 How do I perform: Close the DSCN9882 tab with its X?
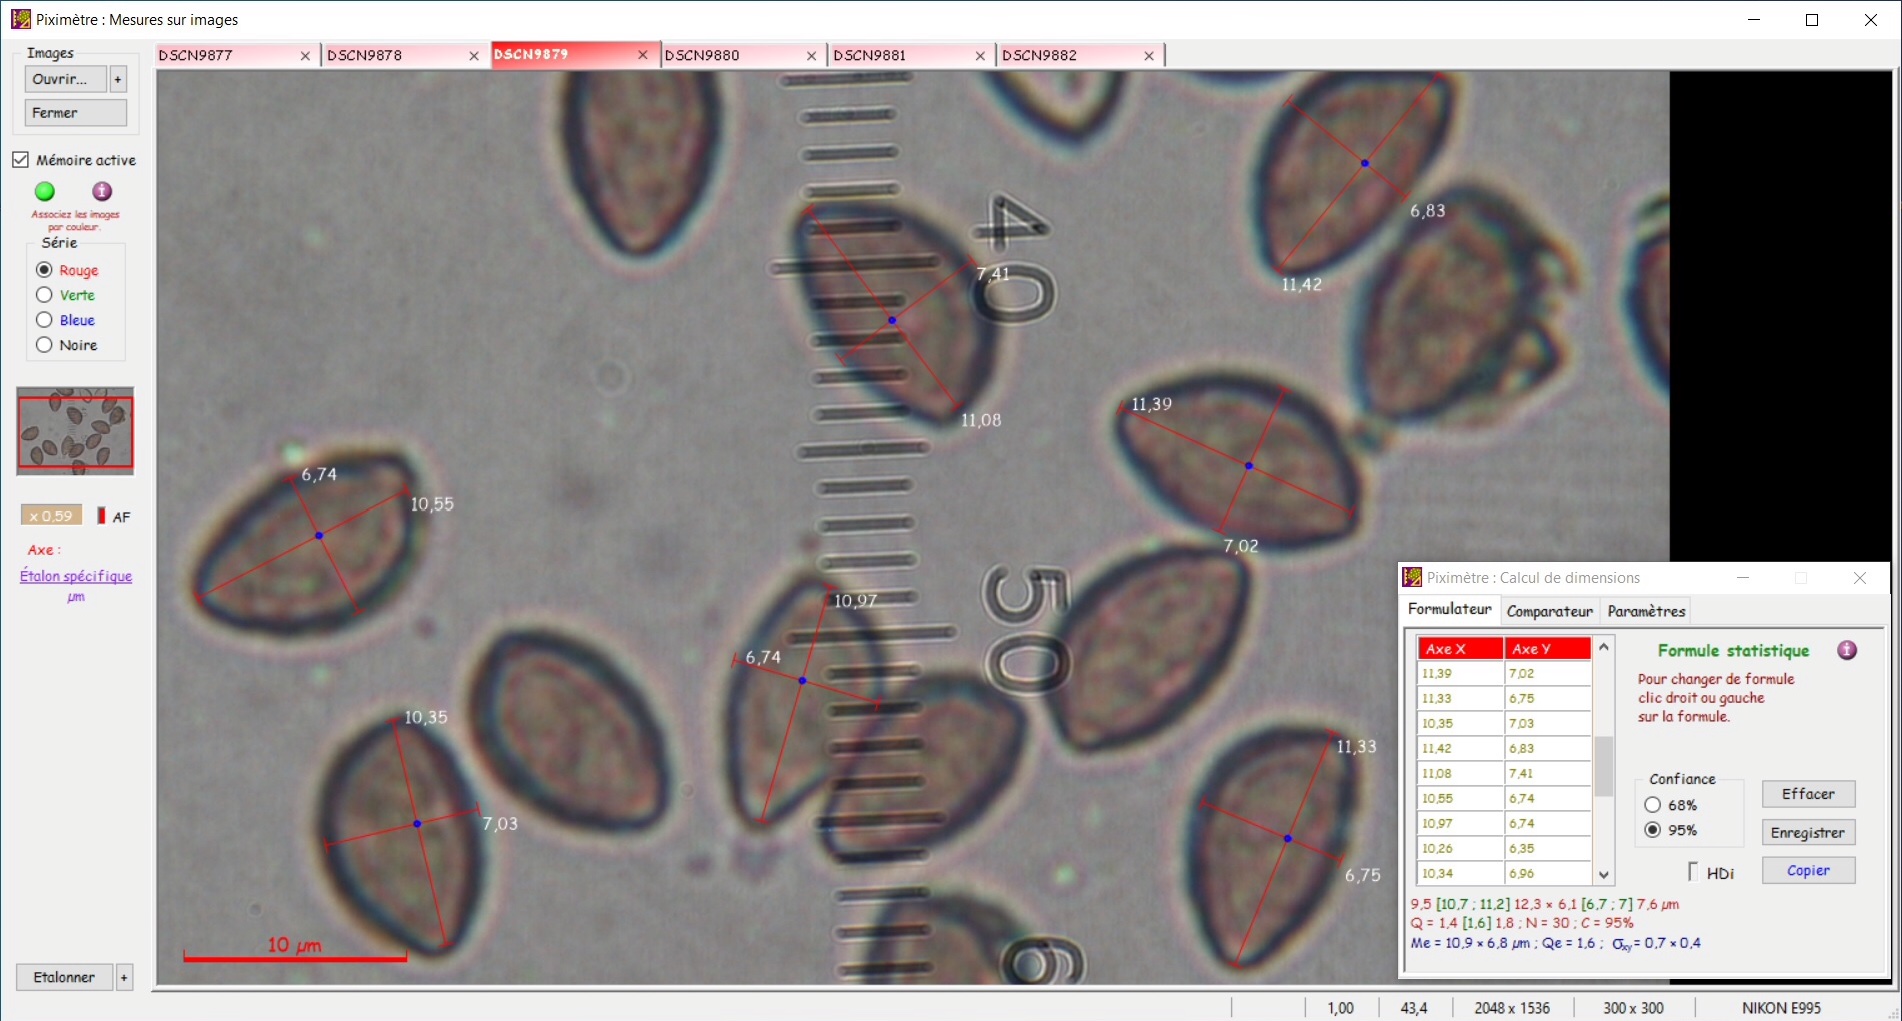coord(1149,56)
